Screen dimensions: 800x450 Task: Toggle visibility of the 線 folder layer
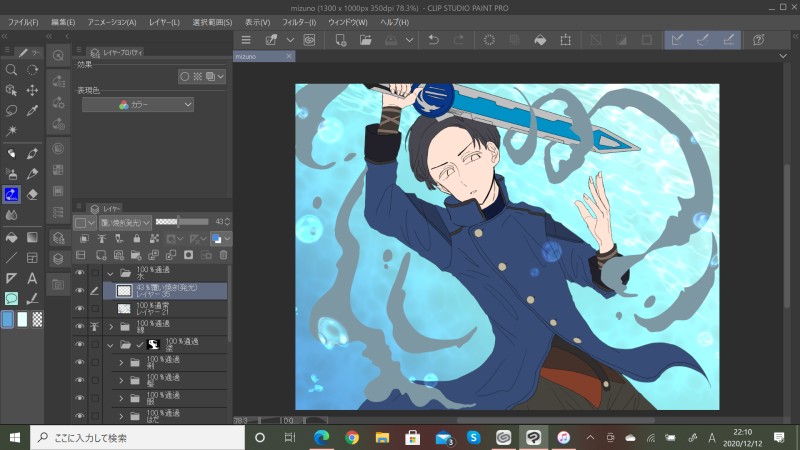[80, 327]
